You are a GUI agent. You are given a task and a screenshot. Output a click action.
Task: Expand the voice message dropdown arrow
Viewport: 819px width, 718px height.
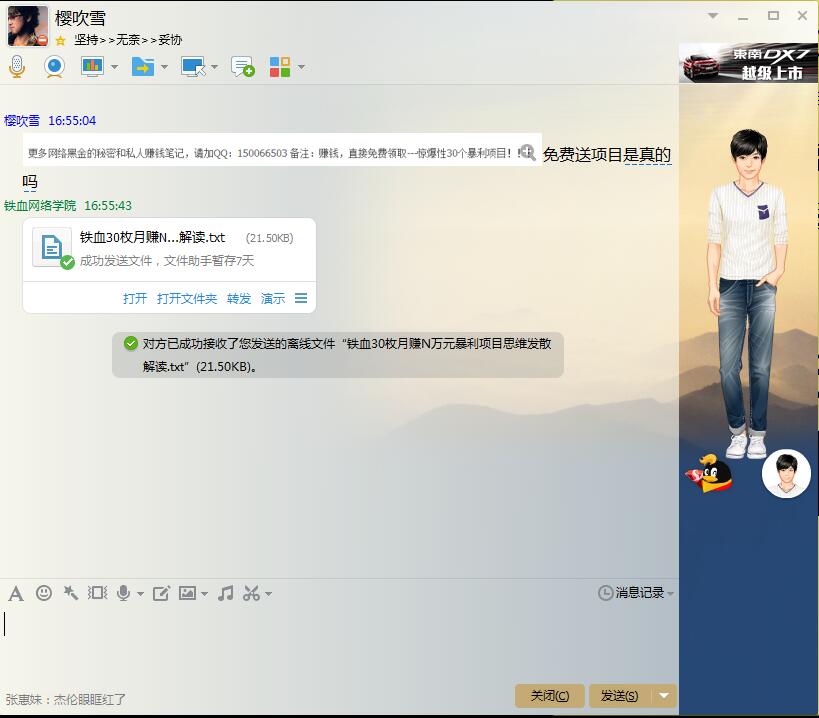pos(140,594)
